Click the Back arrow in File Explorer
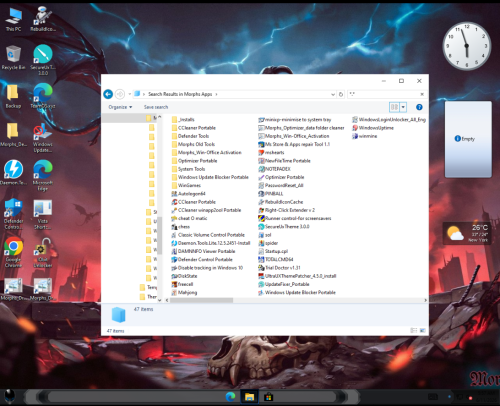The width and height of the screenshot is (500, 406). coord(108,94)
